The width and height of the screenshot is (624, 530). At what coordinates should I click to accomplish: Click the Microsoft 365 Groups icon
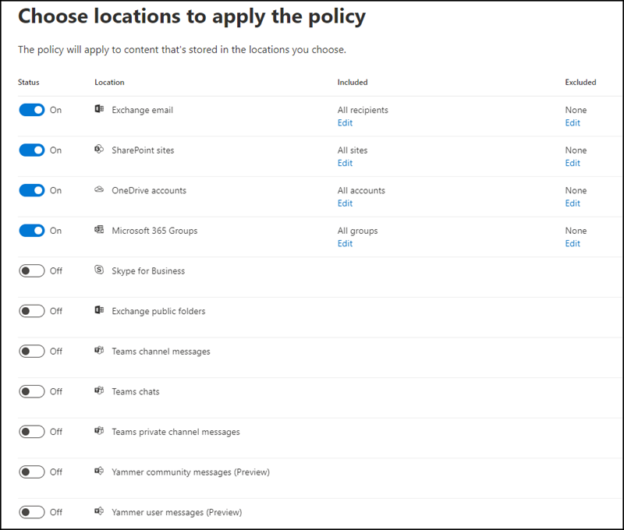(x=99, y=230)
